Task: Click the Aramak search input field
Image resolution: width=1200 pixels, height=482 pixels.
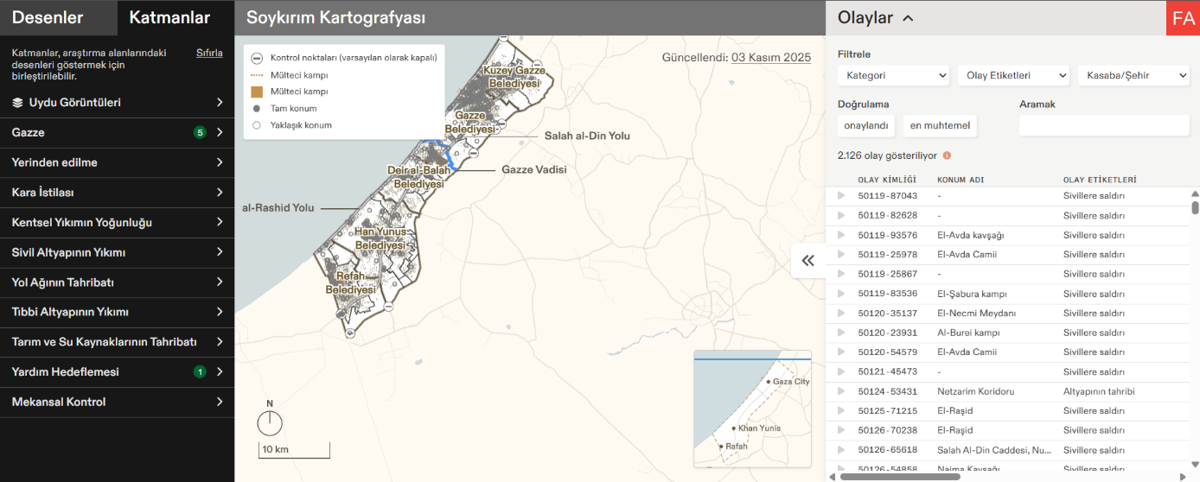Action: click(x=1101, y=126)
